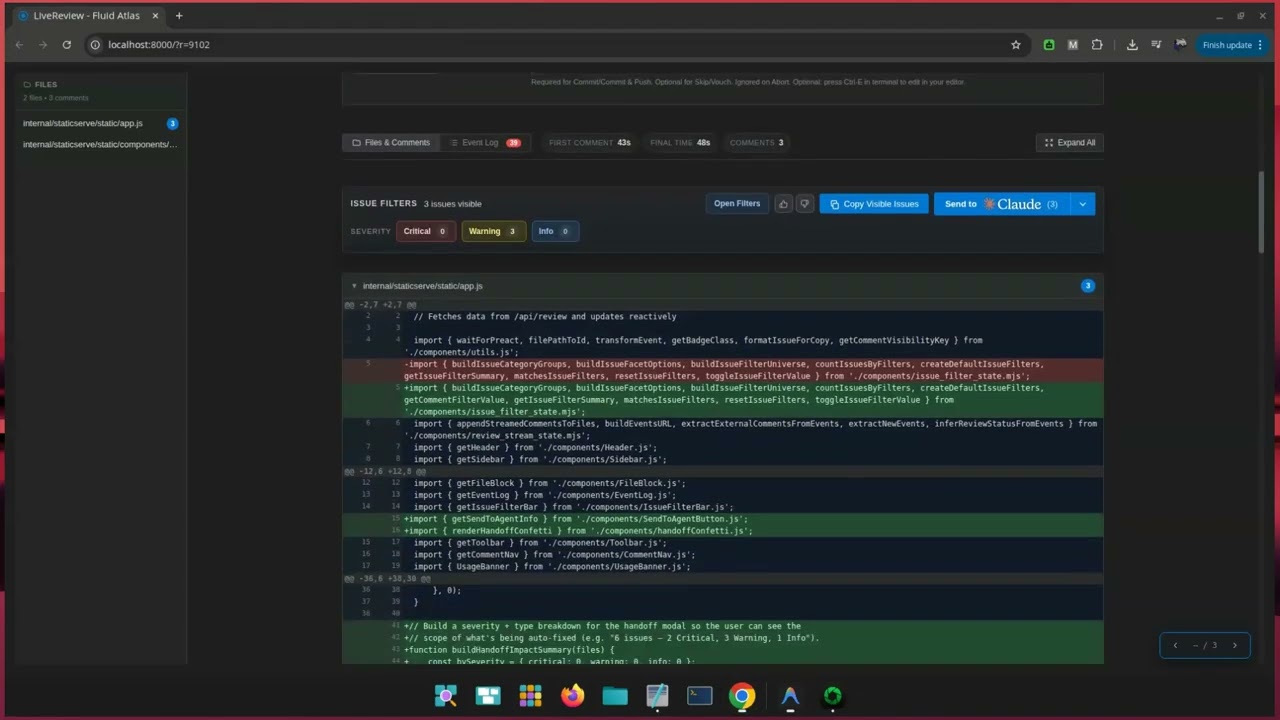Click the added renderHandoffConfetti import line
Screen dimensions: 1280x720
pos(723,531)
